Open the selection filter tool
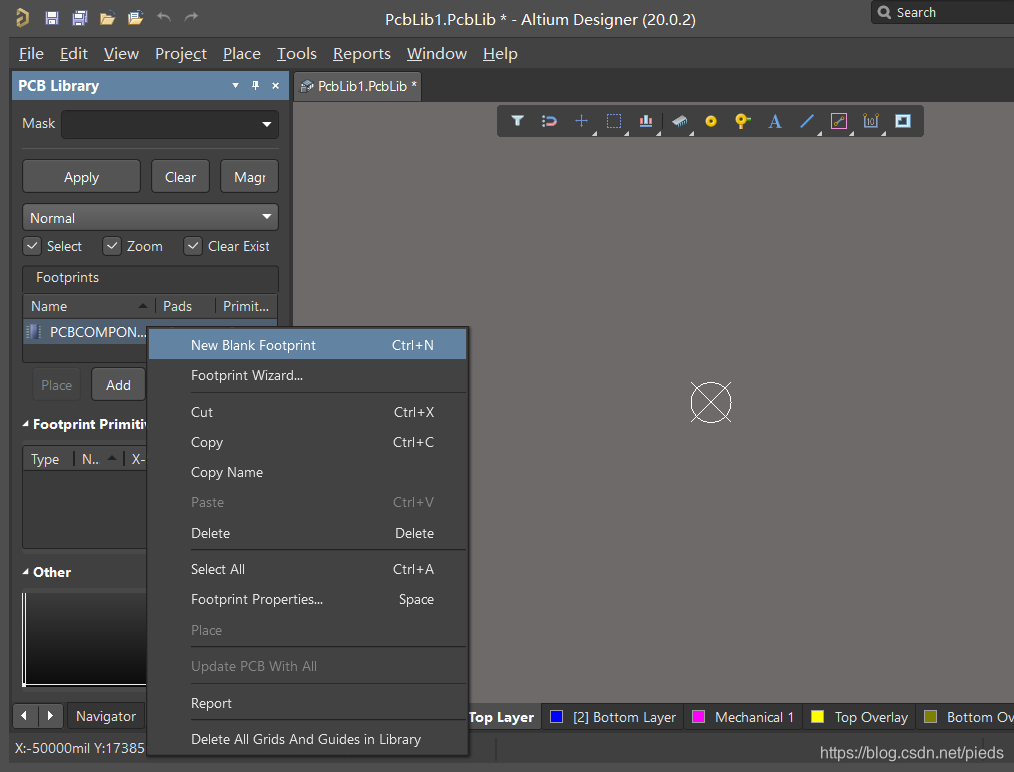This screenshot has height=772, width=1014. (517, 121)
